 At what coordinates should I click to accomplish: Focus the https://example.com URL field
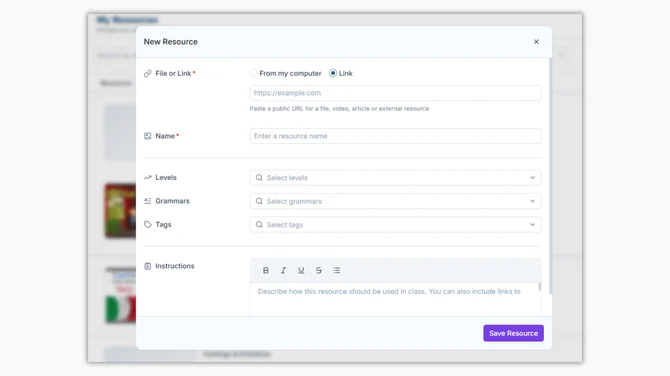tap(395, 93)
